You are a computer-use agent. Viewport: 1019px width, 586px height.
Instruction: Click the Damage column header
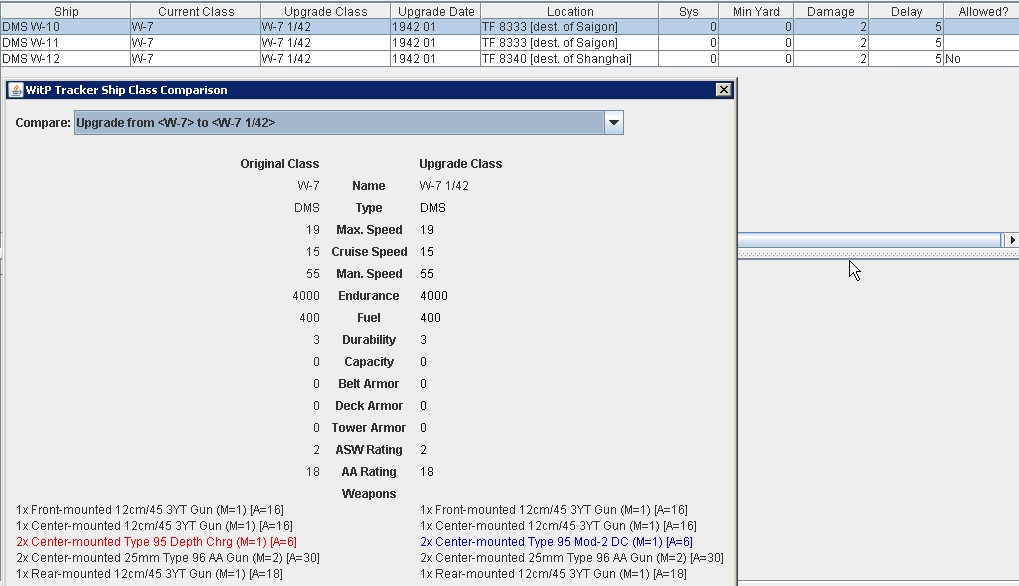pyautogui.click(x=831, y=11)
